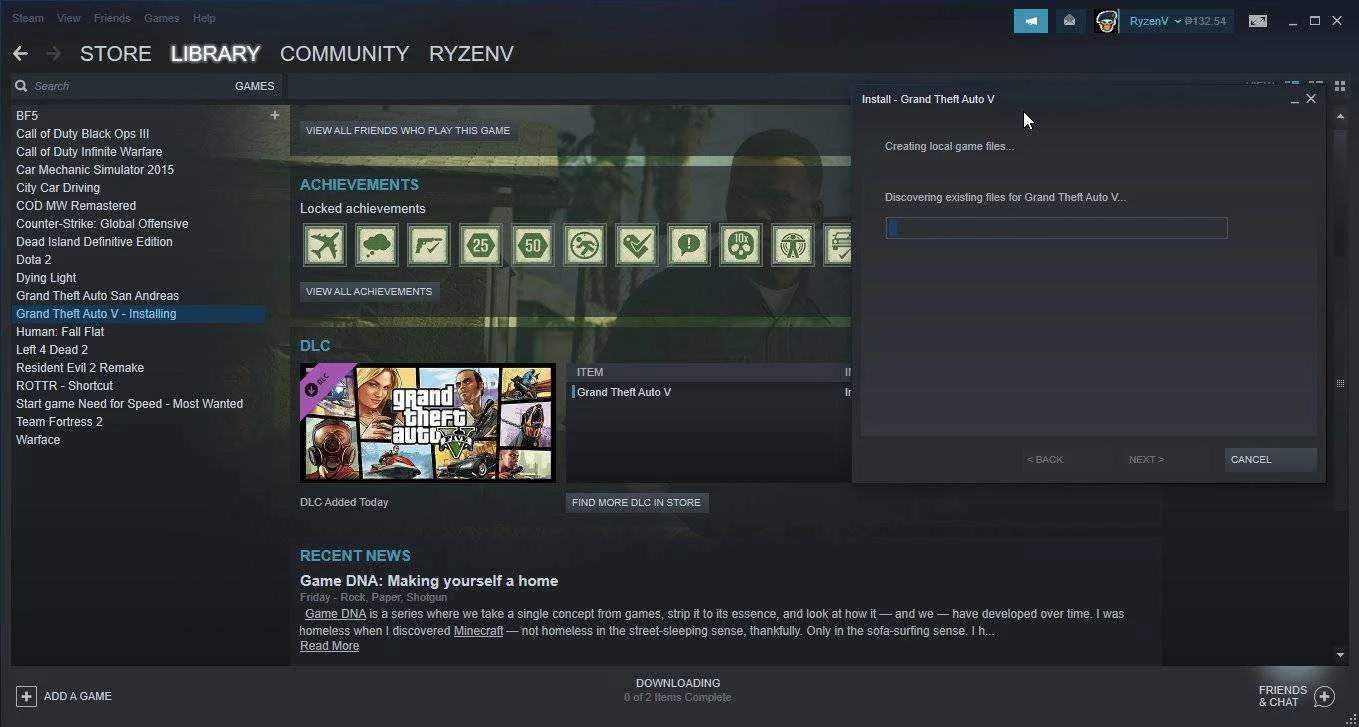This screenshot has height=727, width=1359.
Task: Add a category with the plus icon
Action: (274, 115)
